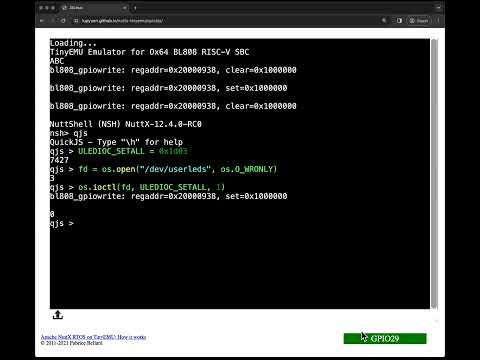Click the site info icon in the address bar

pyautogui.click(x=76, y=21)
